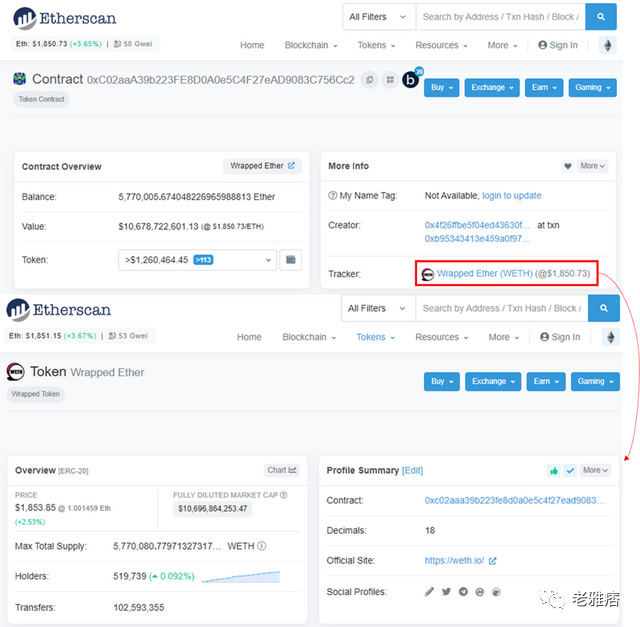Open Wrapped Ether (WETH) tracker link
This screenshot has height=627, width=640.
[x=484, y=273]
